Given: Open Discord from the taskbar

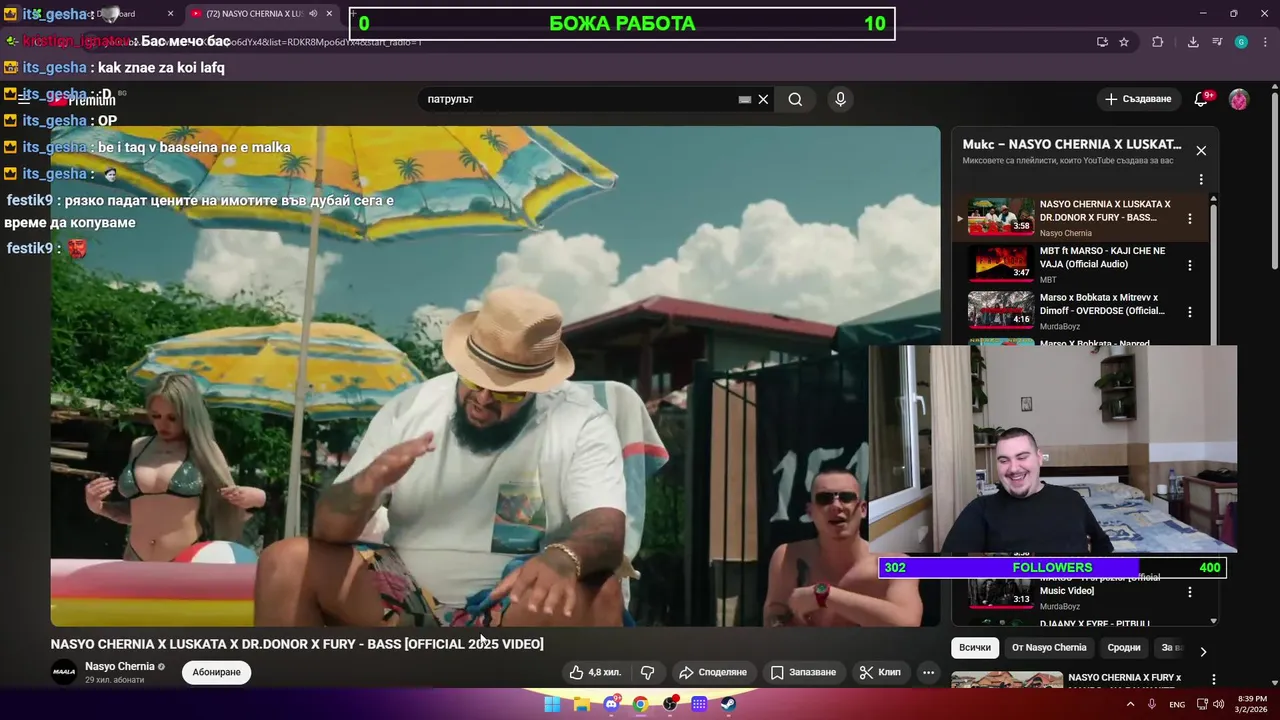Looking at the screenshot, I should point(611,704).
